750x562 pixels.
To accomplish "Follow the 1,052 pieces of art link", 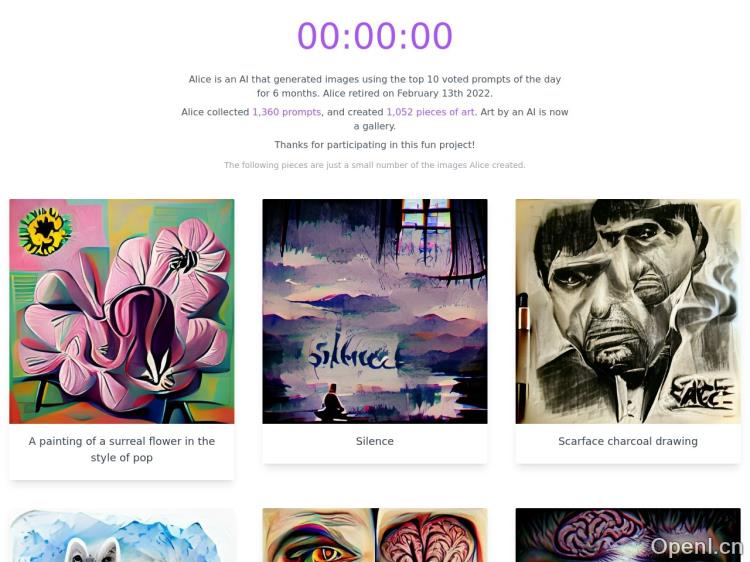I will [x=430, y=112].
